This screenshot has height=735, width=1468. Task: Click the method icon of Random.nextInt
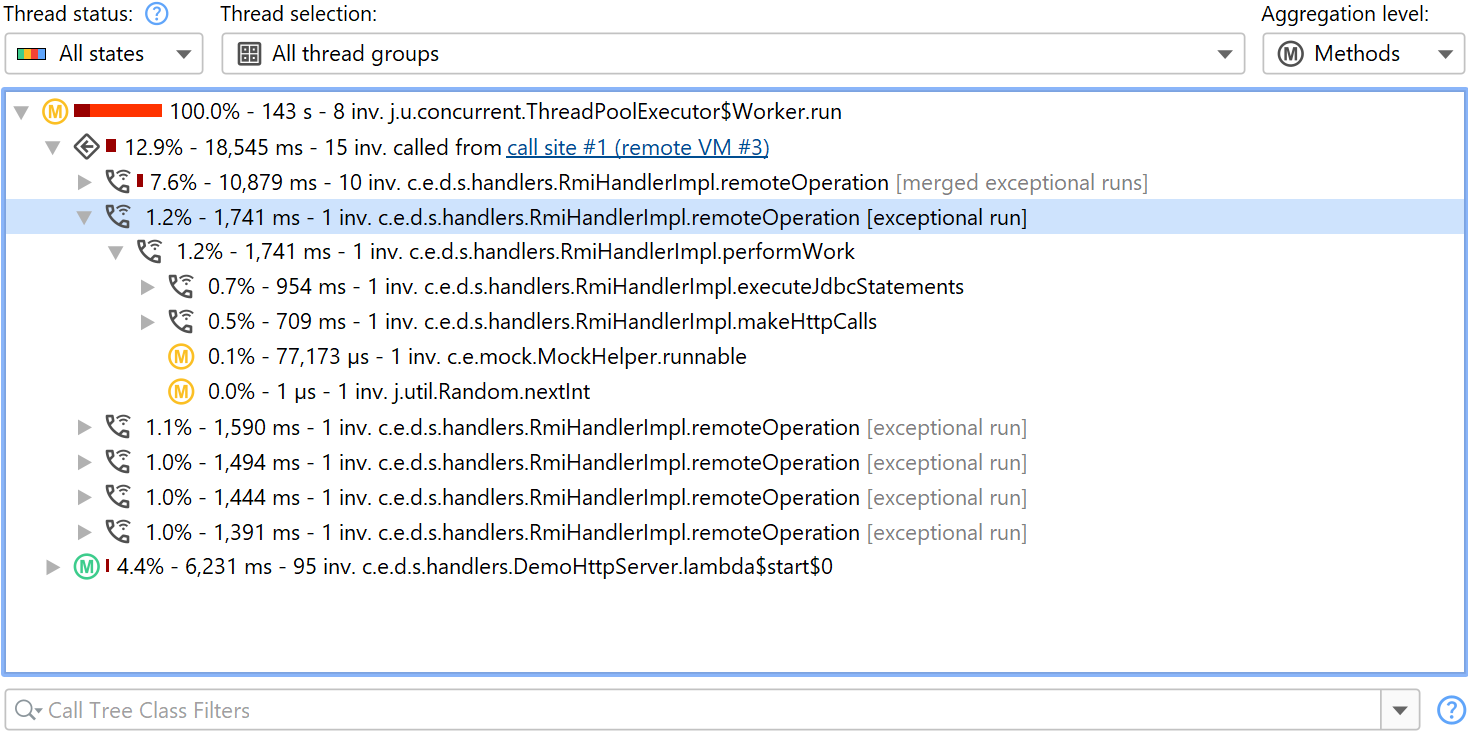pos(180,392)
